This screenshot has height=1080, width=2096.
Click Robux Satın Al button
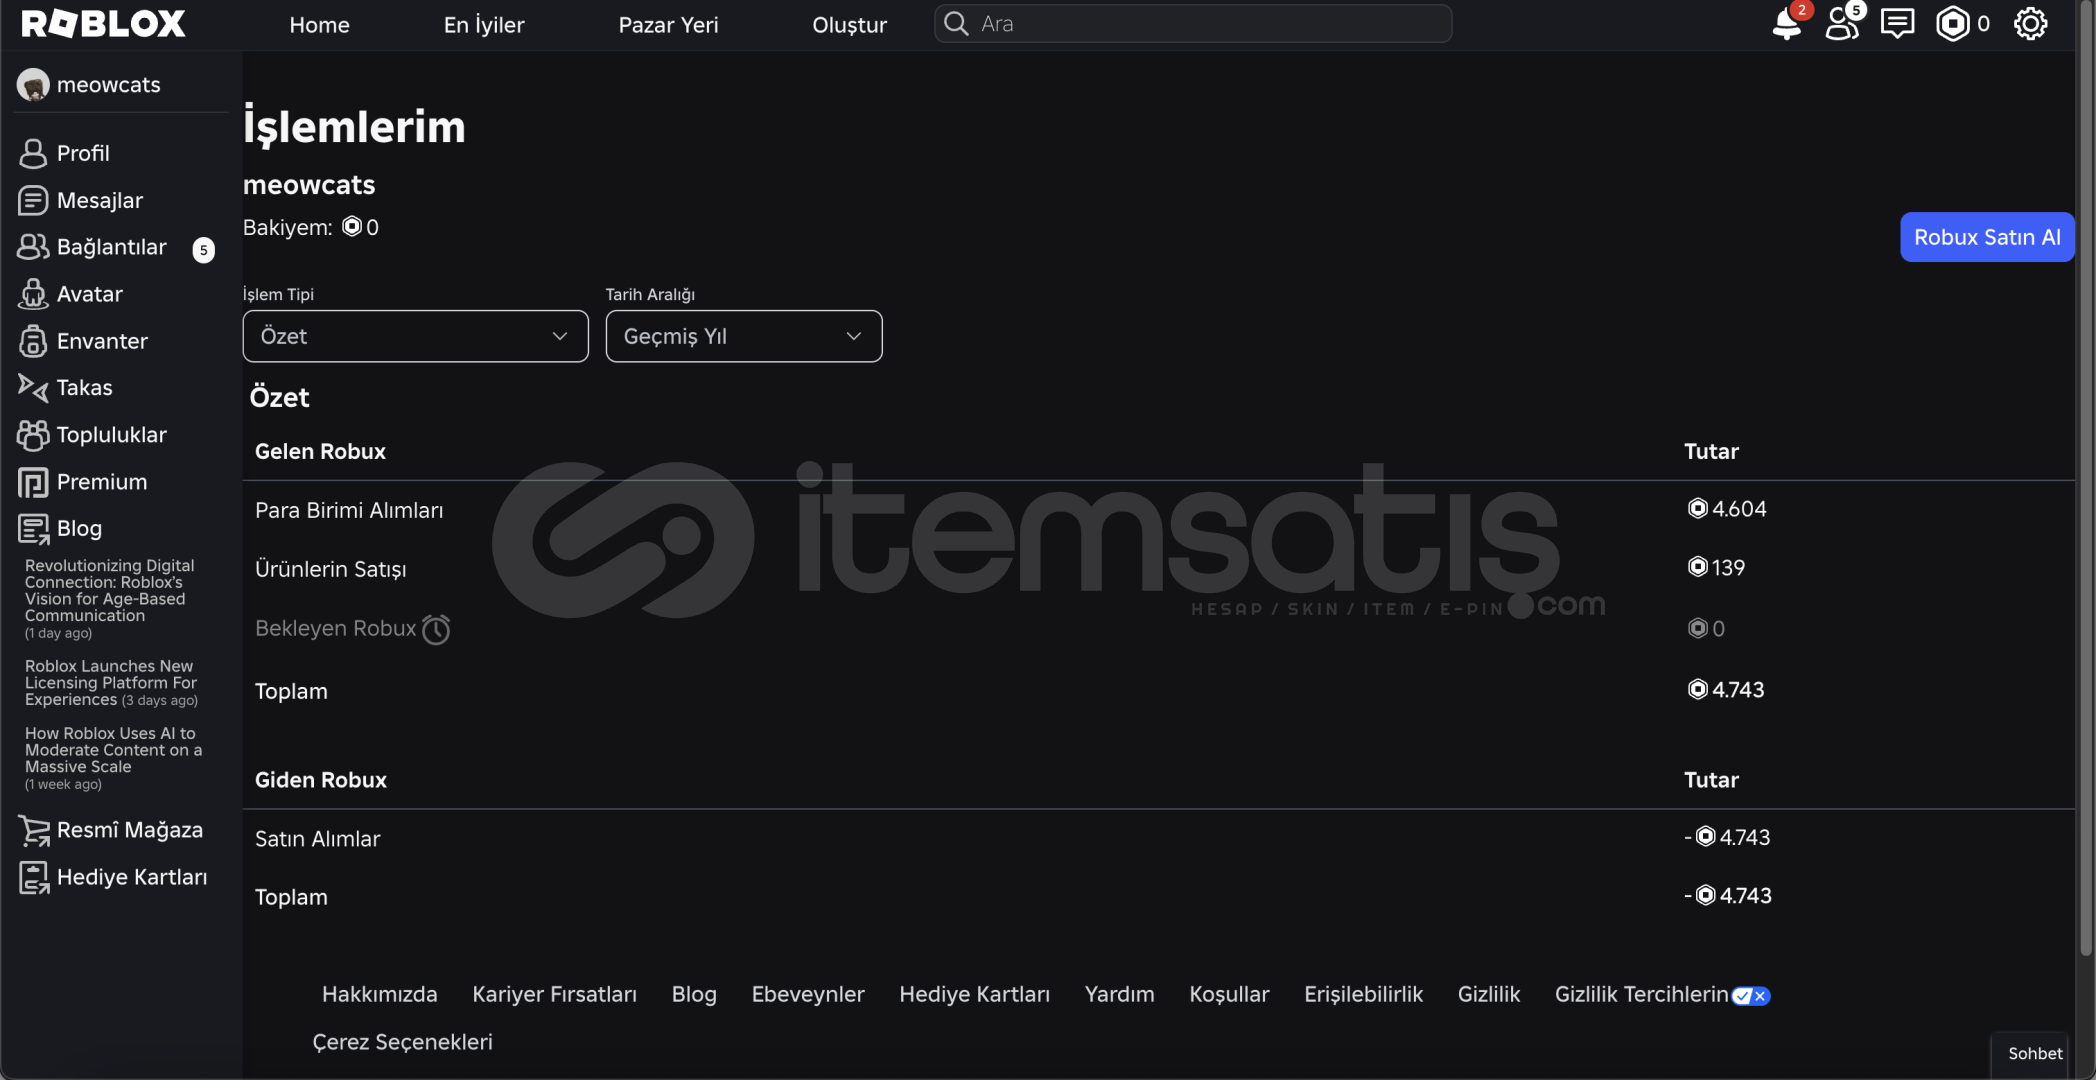[1987, 237]
